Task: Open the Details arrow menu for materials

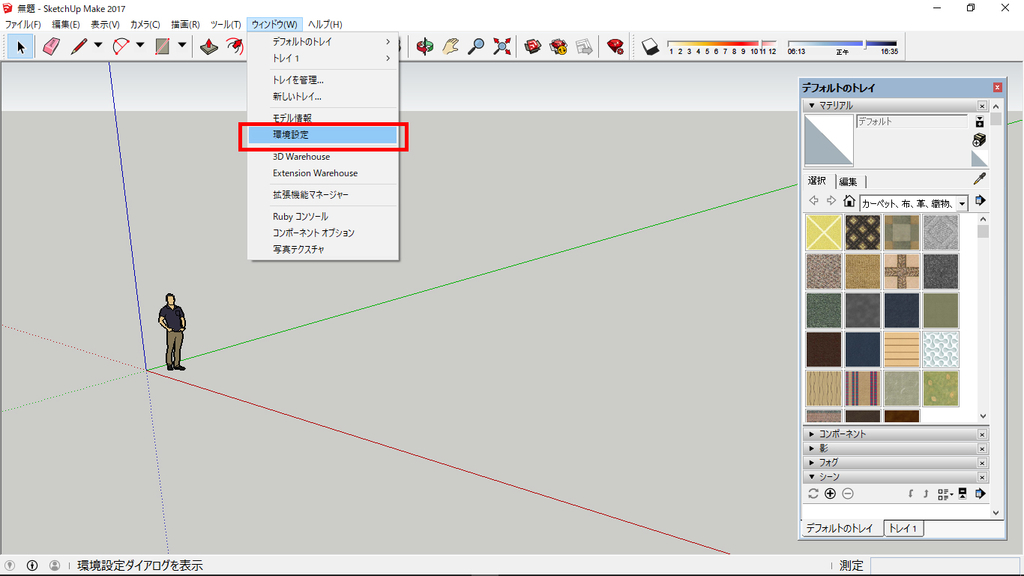Action: point(980,201)
